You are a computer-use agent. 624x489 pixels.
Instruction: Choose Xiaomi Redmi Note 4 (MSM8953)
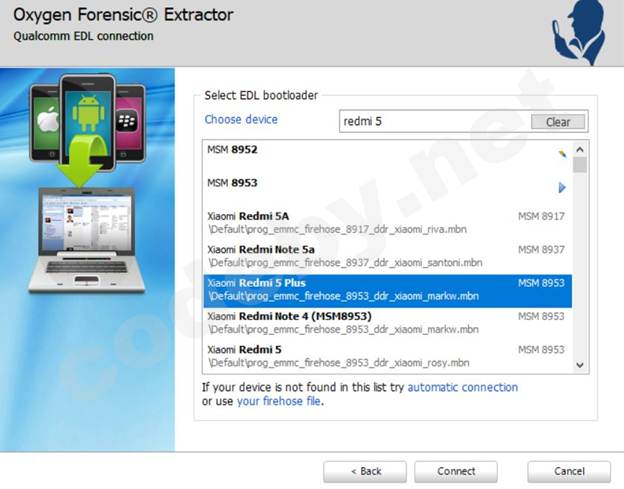387,324
